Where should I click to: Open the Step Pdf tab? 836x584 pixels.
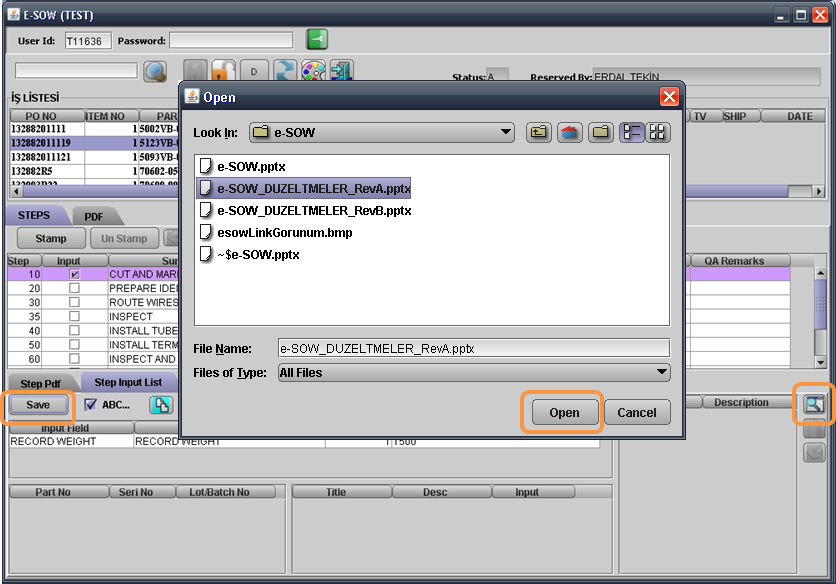[x=41, y=383]
